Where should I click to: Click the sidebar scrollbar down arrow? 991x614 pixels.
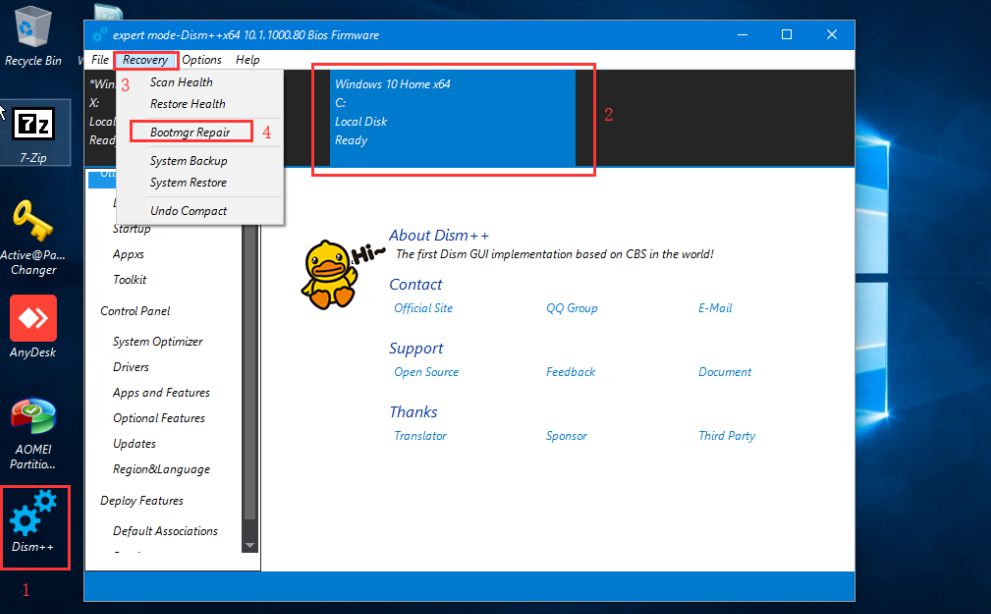(250, 545)
